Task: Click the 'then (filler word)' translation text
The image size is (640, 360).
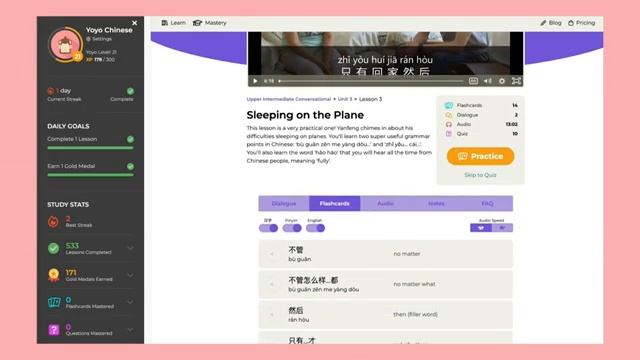Action: click(415, 314)
